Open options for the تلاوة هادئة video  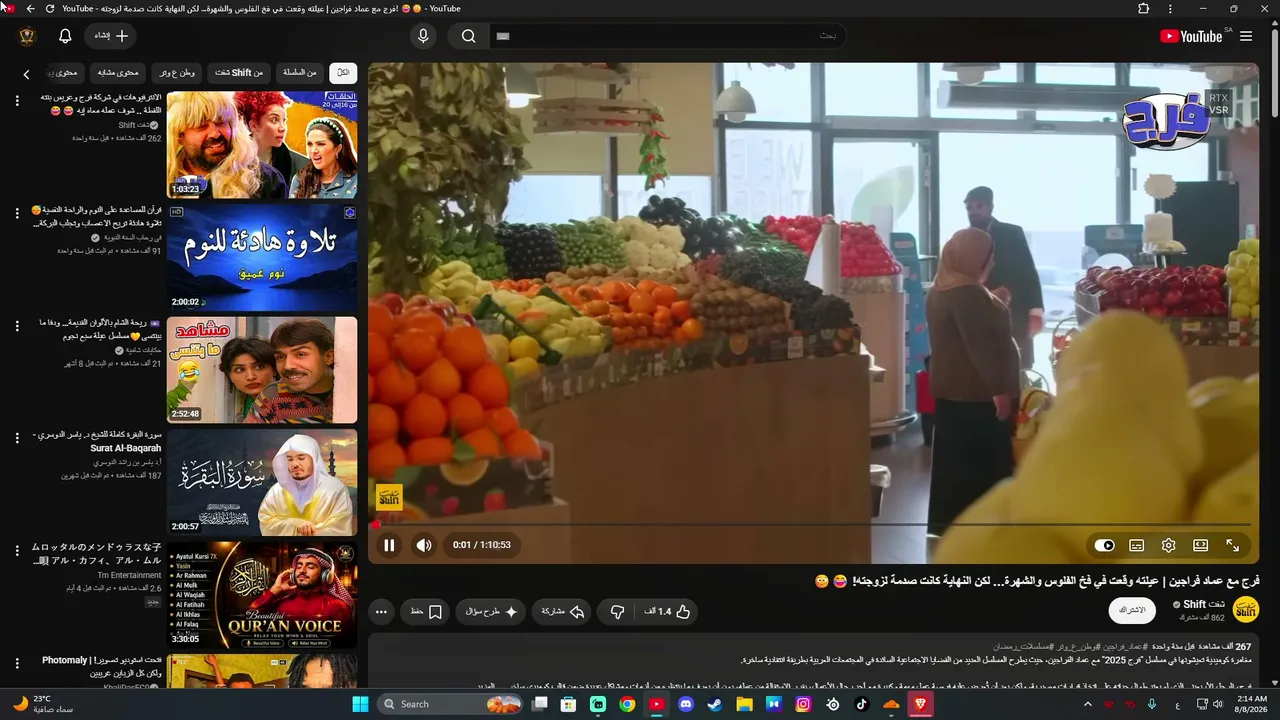point(17,213)
